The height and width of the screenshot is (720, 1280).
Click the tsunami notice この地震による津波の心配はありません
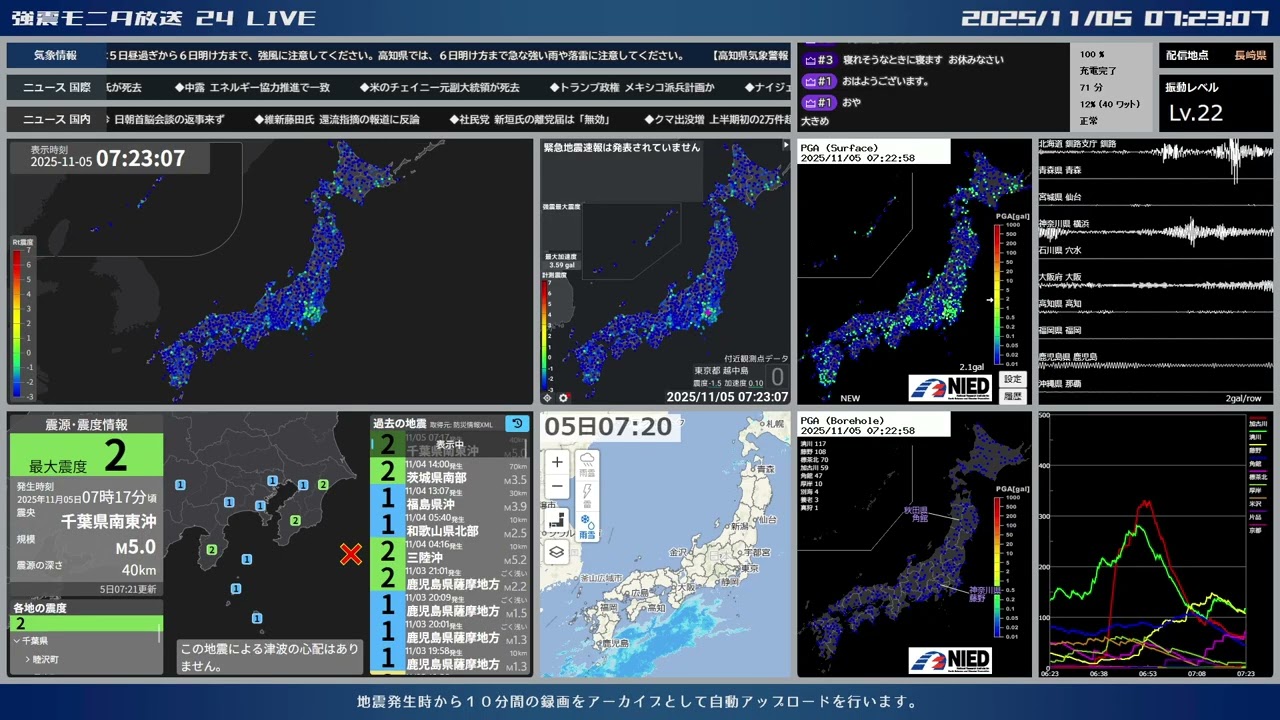coord(268,657)
